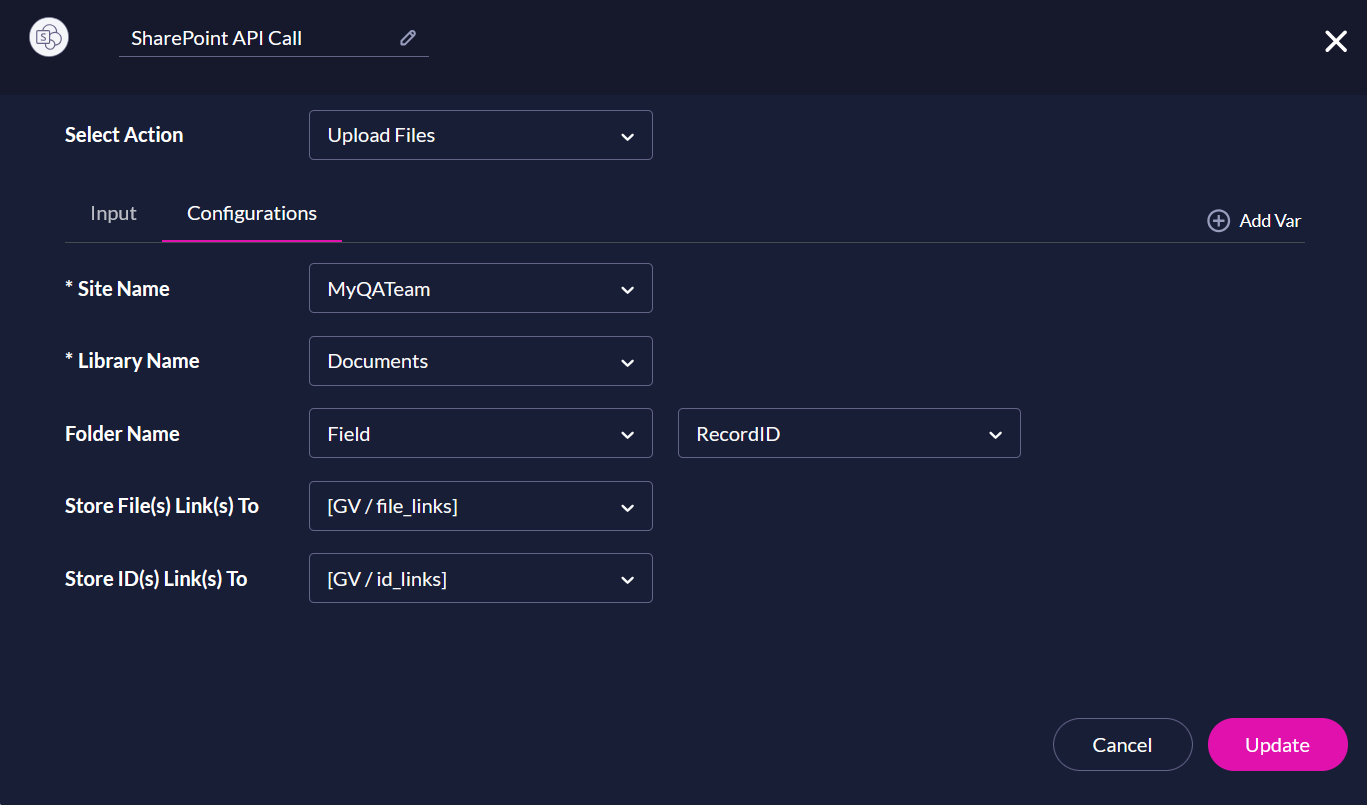Open the Library Name dropdown showing Documents
This screenshot has width=1367, height=805.
[x=480, y=361]
